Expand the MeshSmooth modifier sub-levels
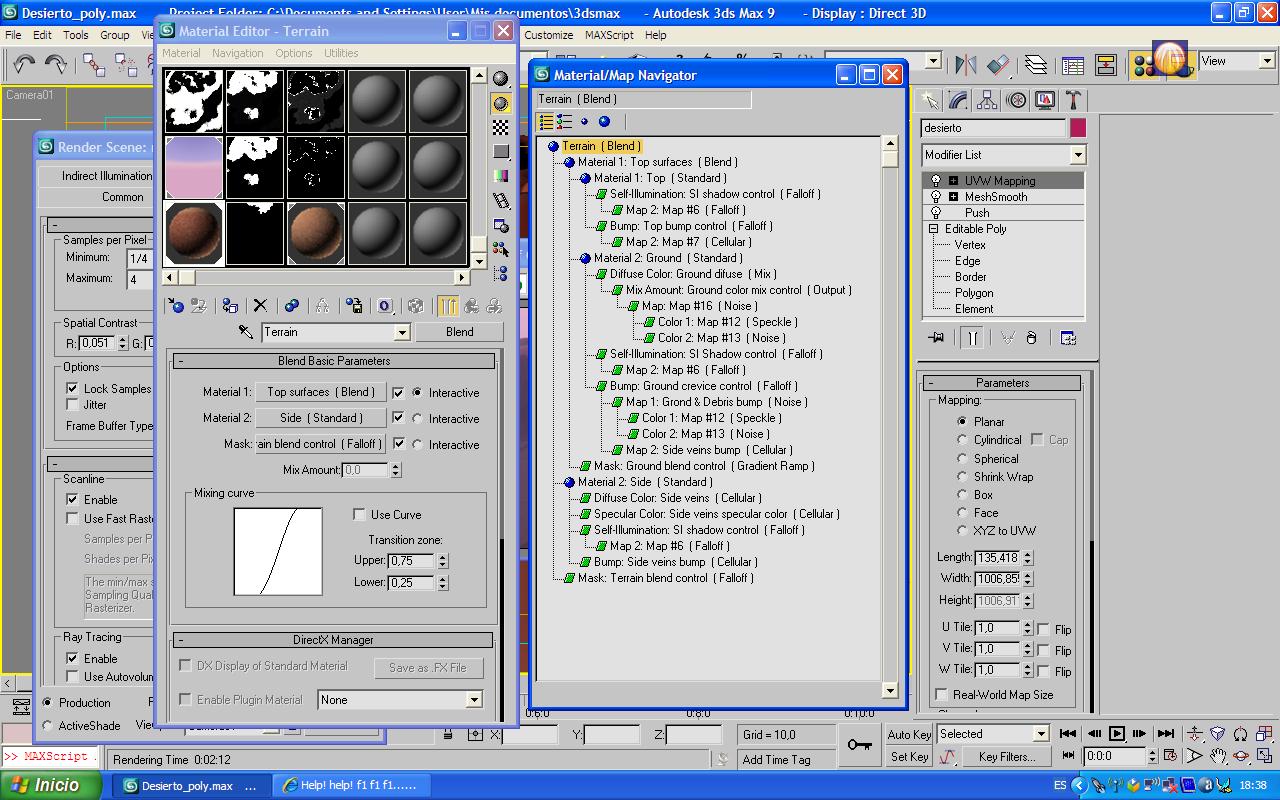The width and height of the screenshot is (1280, 800). point(953,197)
